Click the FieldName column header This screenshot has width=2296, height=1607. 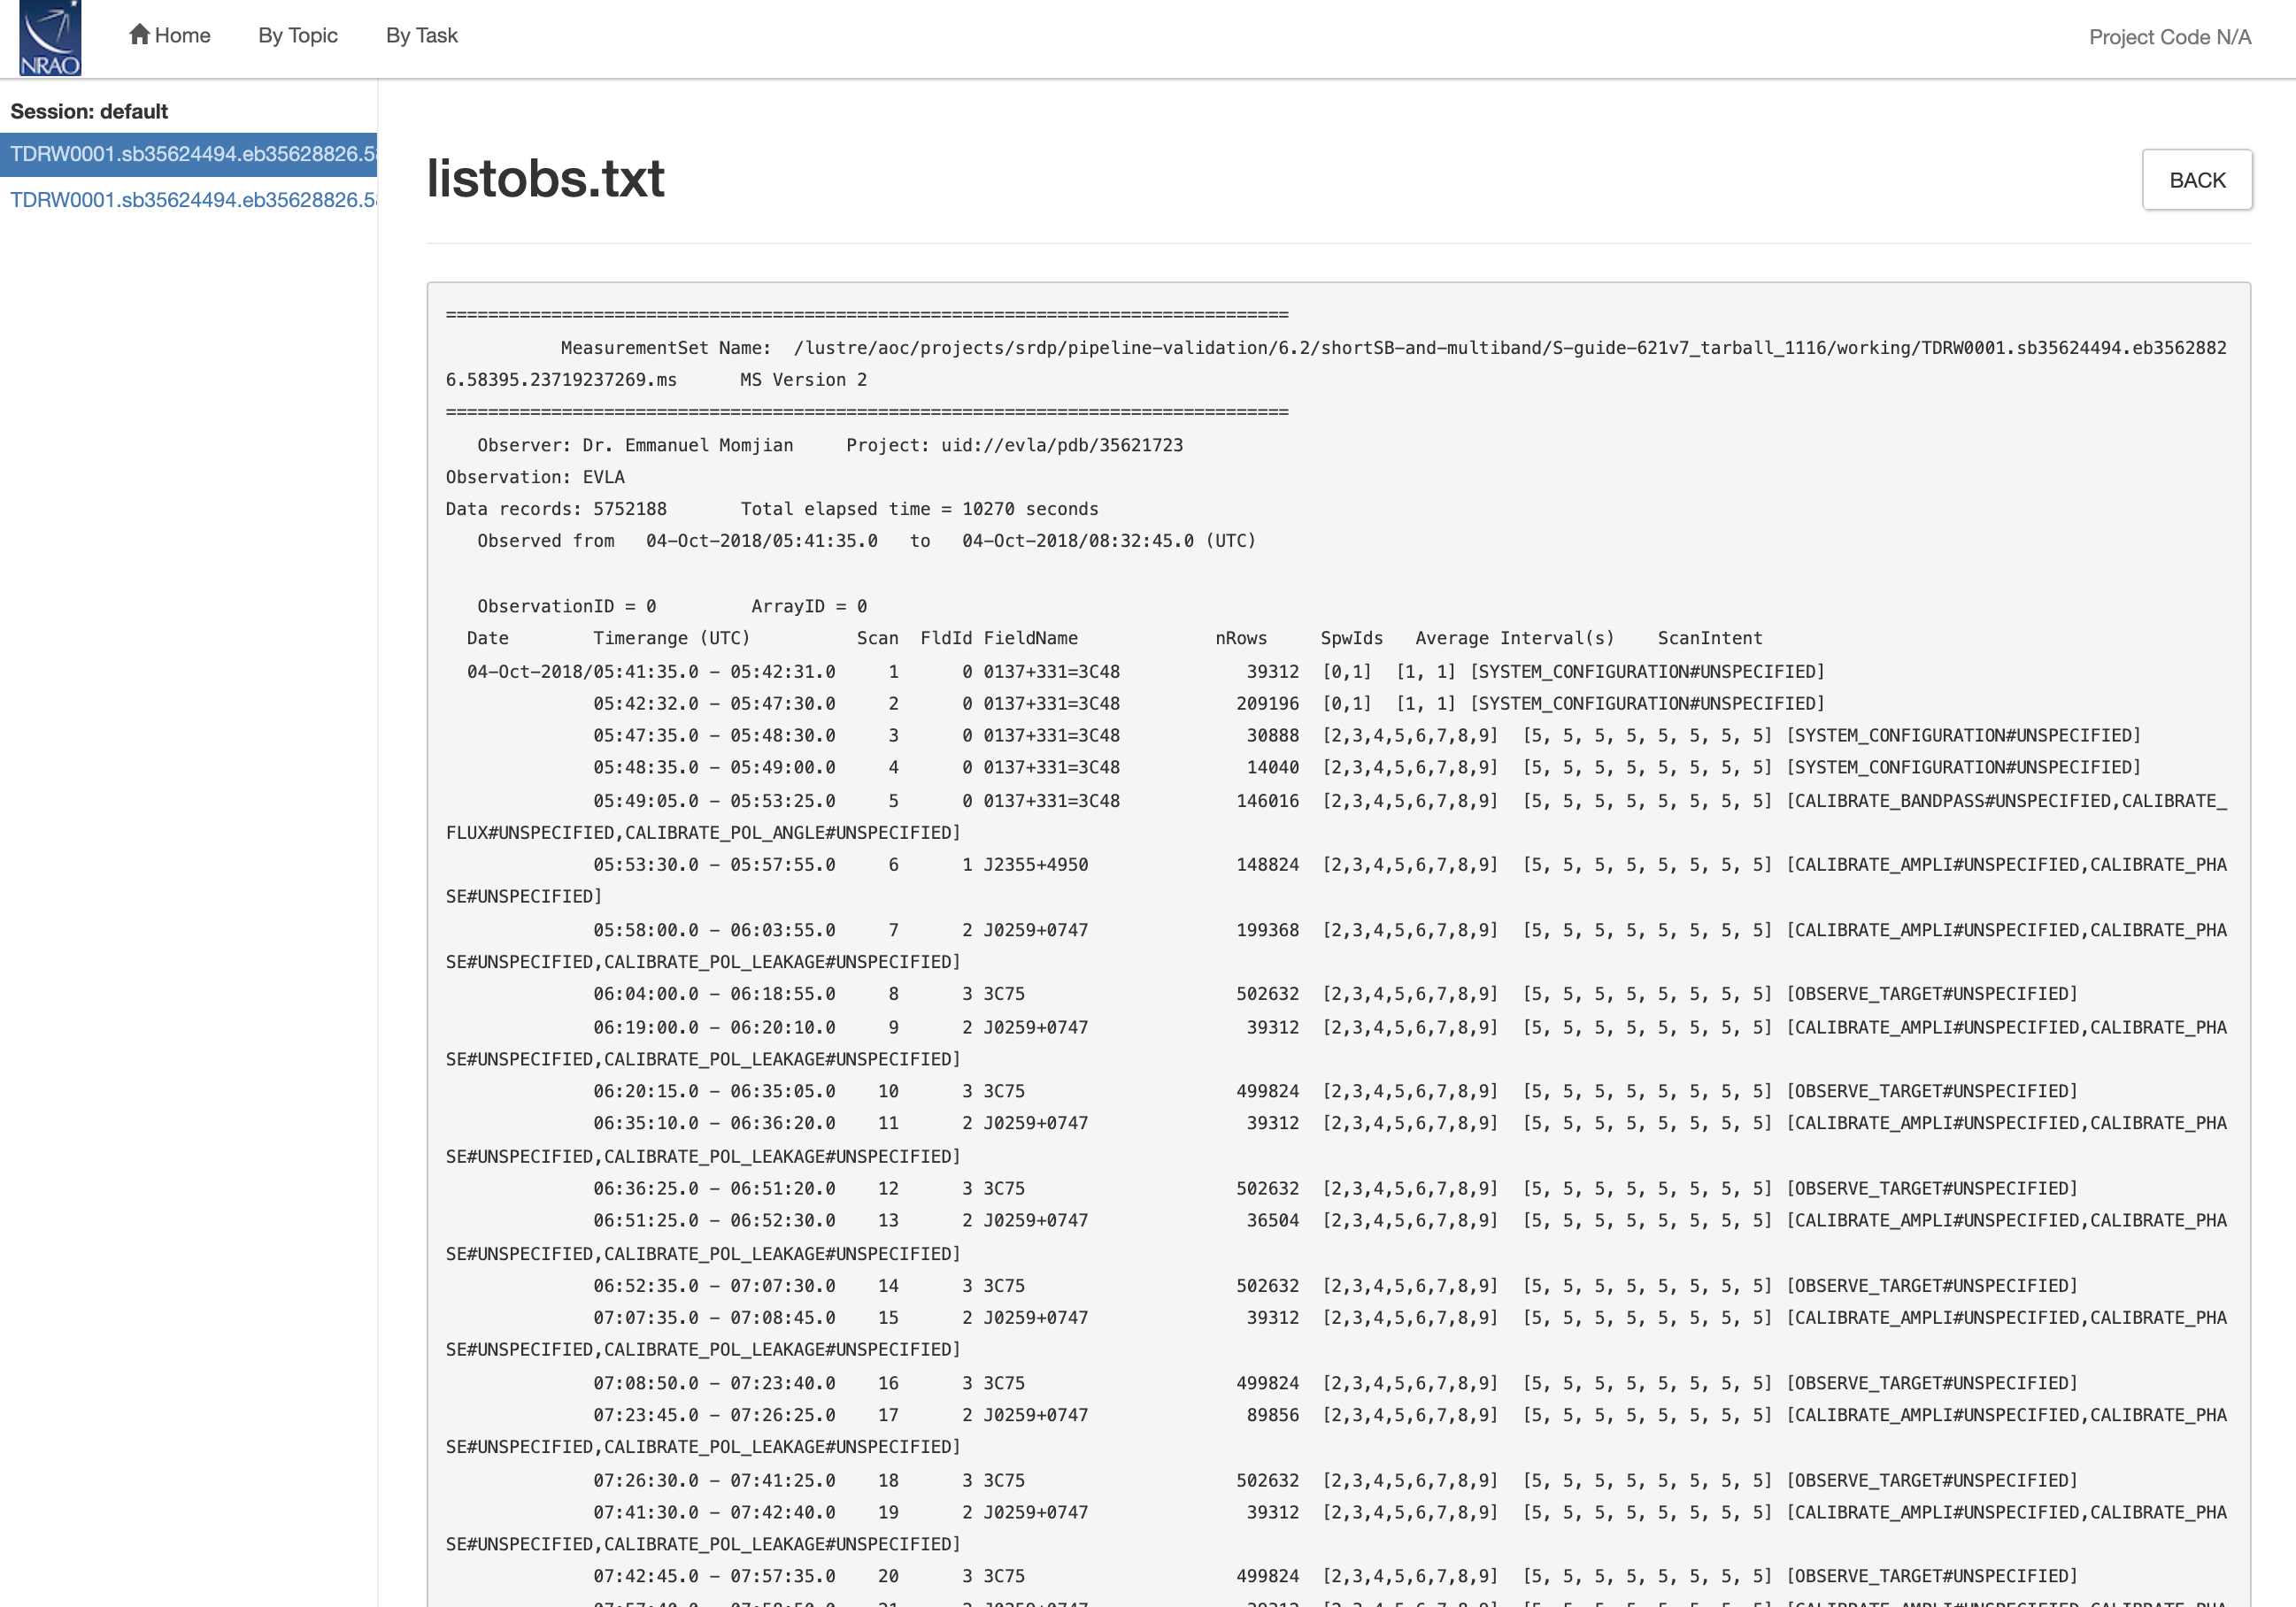click(x=1030, y=638)
